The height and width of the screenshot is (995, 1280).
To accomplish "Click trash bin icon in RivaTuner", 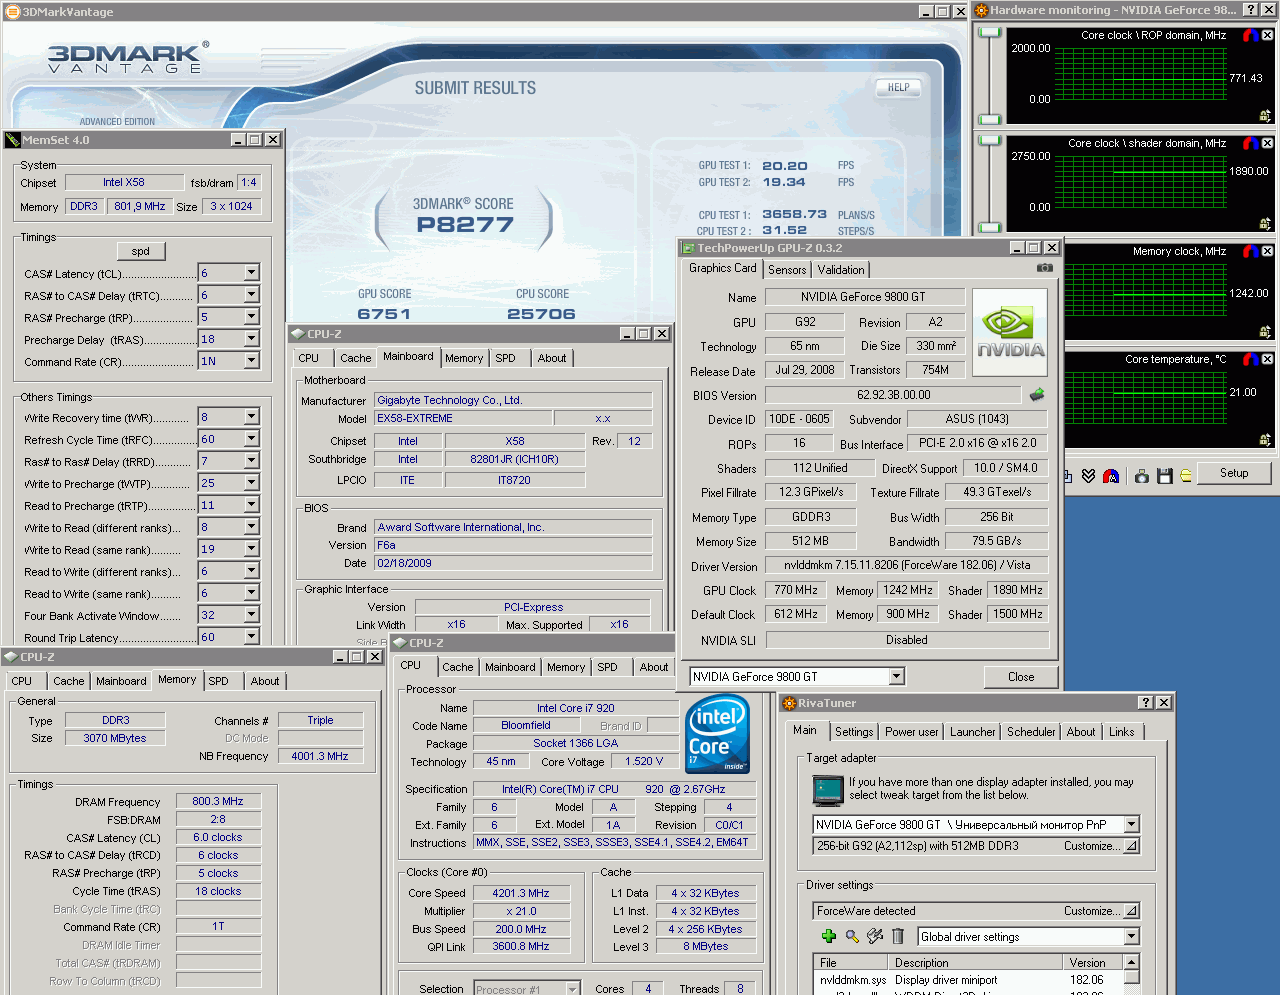I will point(898,936).
